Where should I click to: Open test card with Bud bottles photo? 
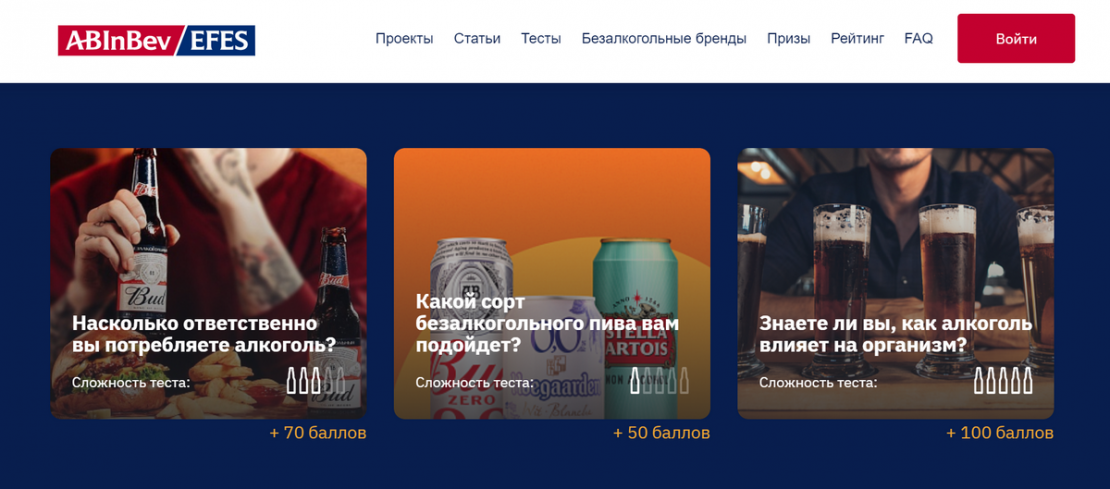click(x=208, y=283)
